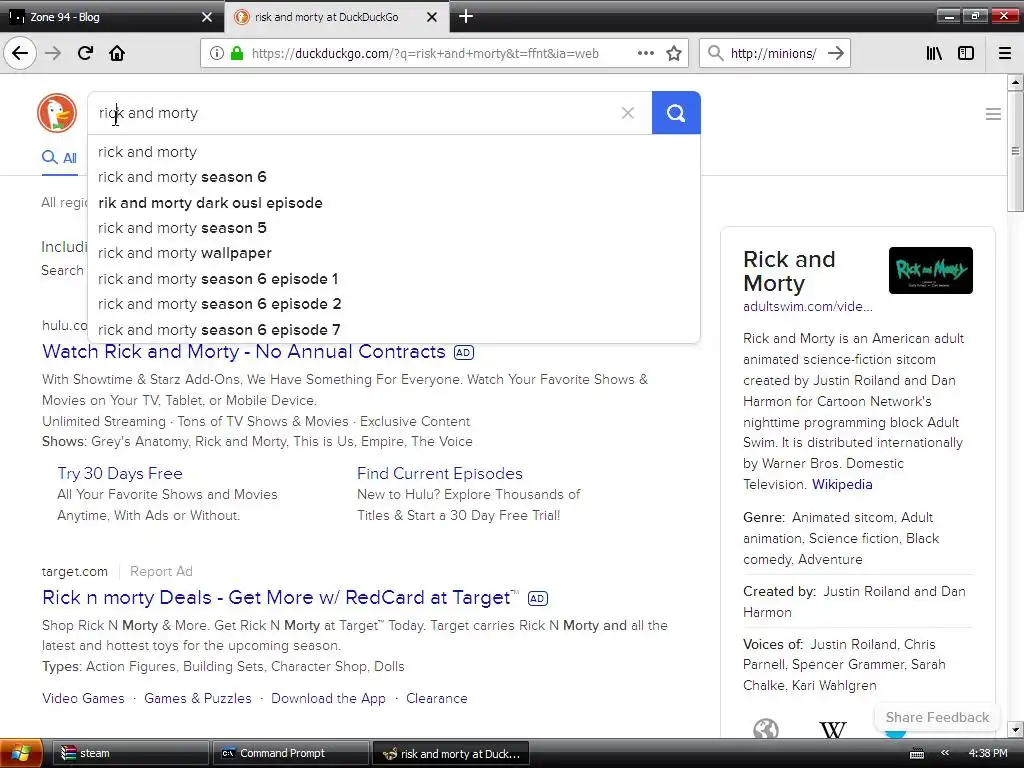The image size is (1024, 768).
Task: Go back with the browser back arrow
Action: pyautogui.click(x=20, y=53)
